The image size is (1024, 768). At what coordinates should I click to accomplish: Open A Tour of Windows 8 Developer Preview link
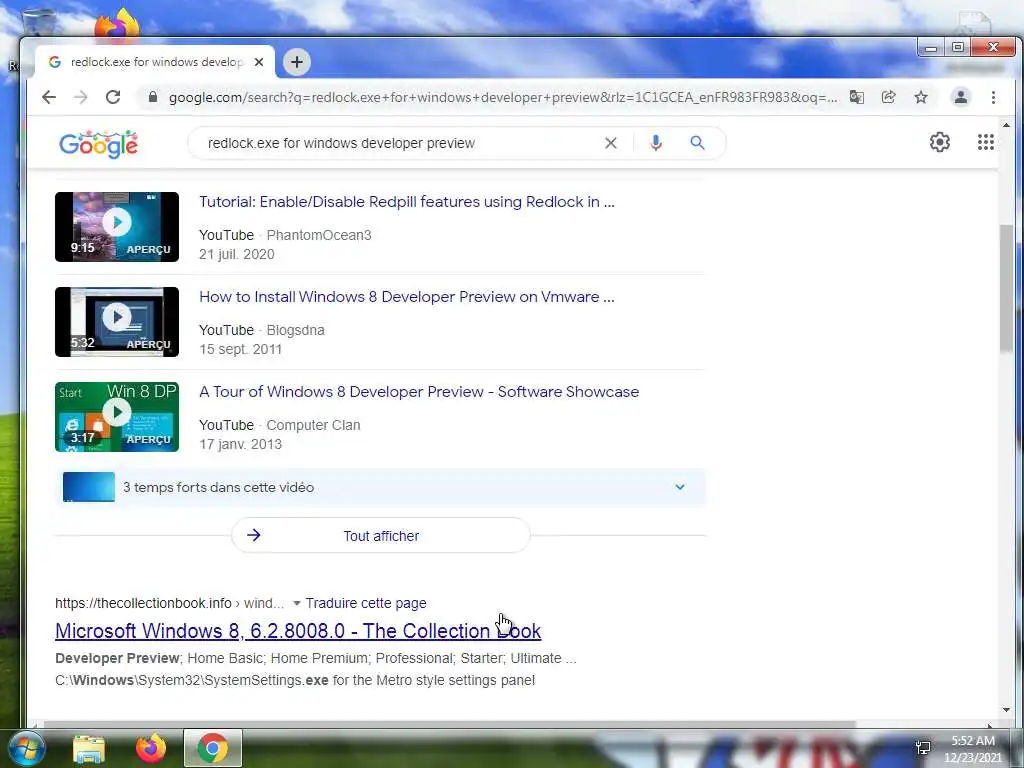[419, 392]
